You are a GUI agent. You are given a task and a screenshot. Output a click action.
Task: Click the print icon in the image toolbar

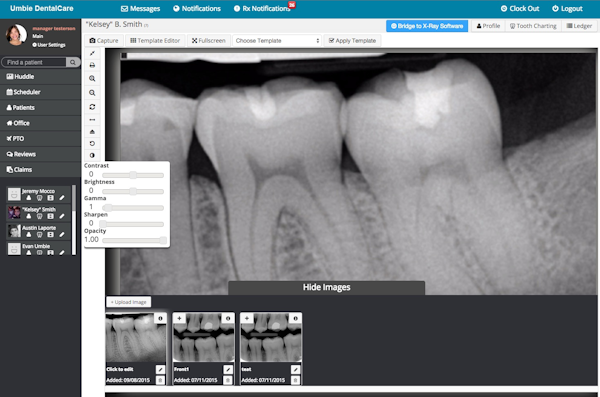[92, 65]
